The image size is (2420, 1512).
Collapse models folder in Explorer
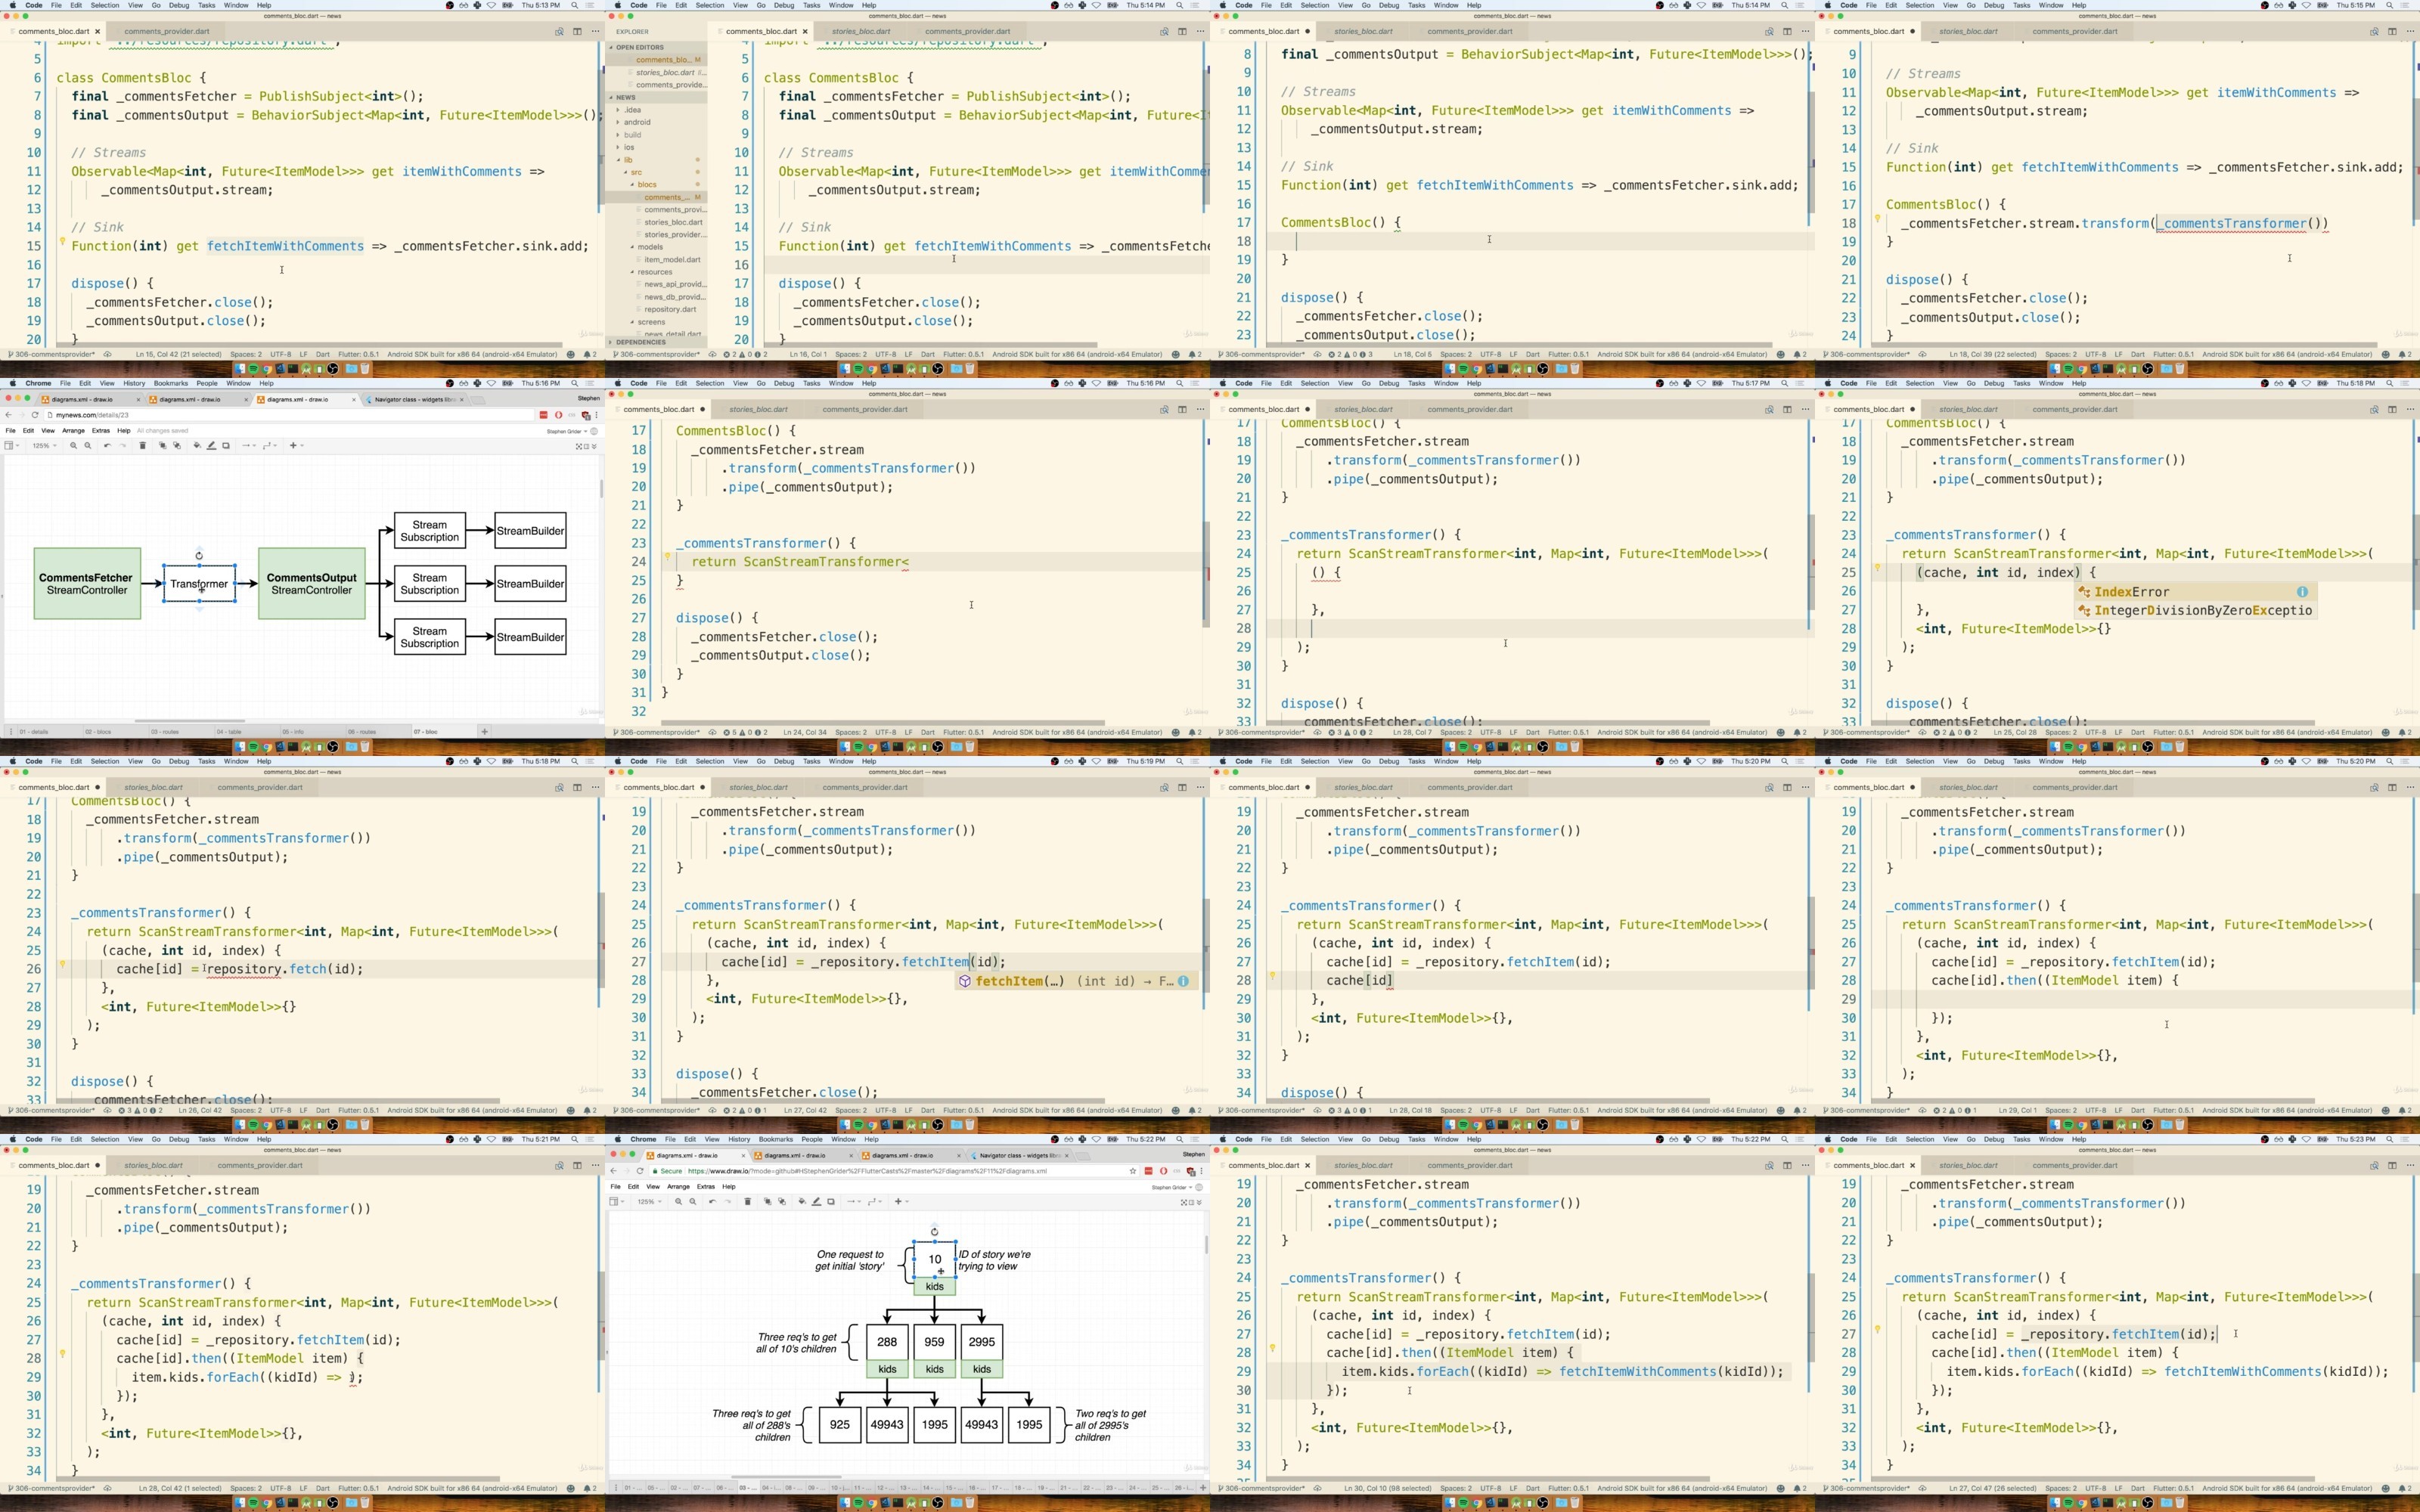click(x=655, y=247)
